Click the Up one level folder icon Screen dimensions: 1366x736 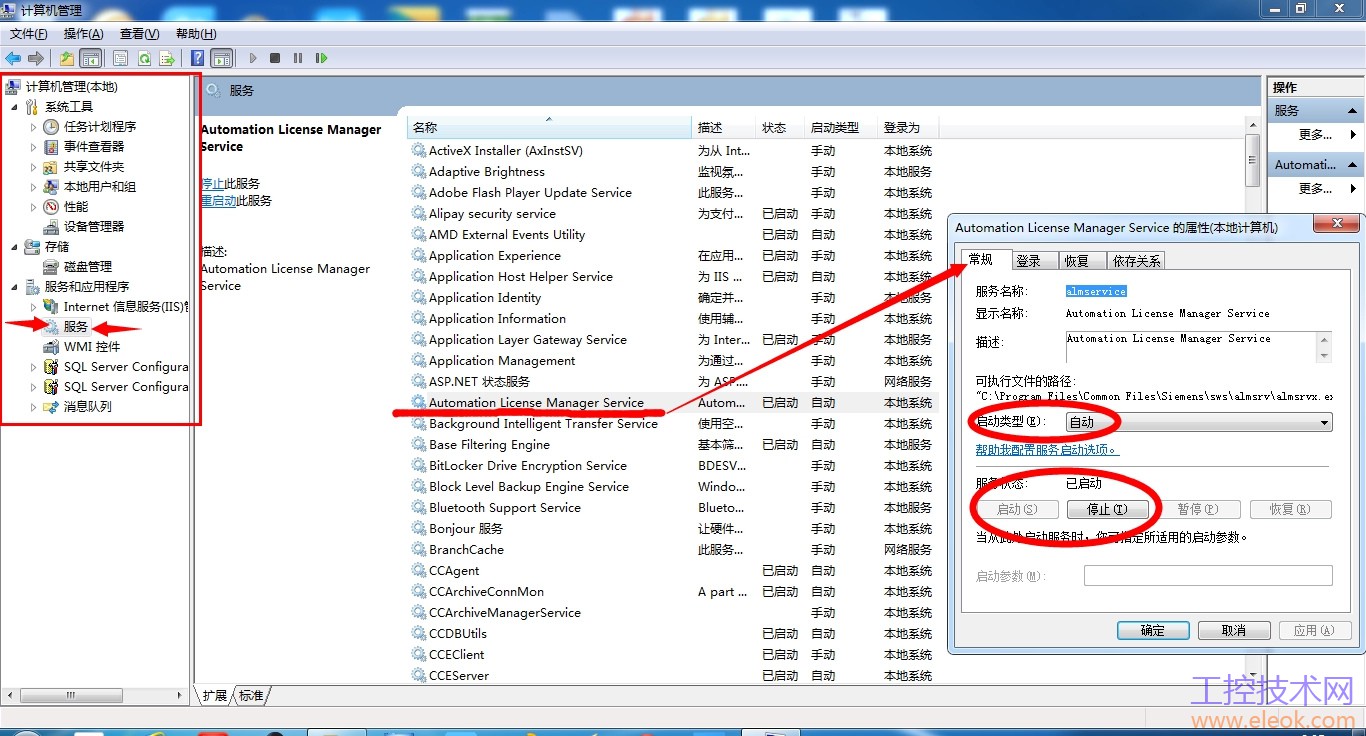coord(67,58)
